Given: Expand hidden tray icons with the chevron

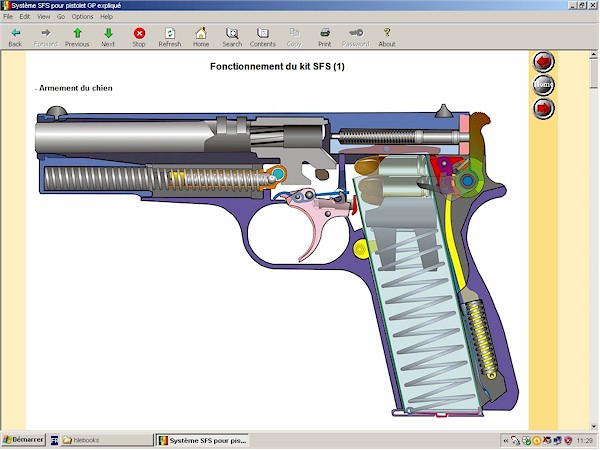Looking at the screenshot, I should tap(506, 441).
